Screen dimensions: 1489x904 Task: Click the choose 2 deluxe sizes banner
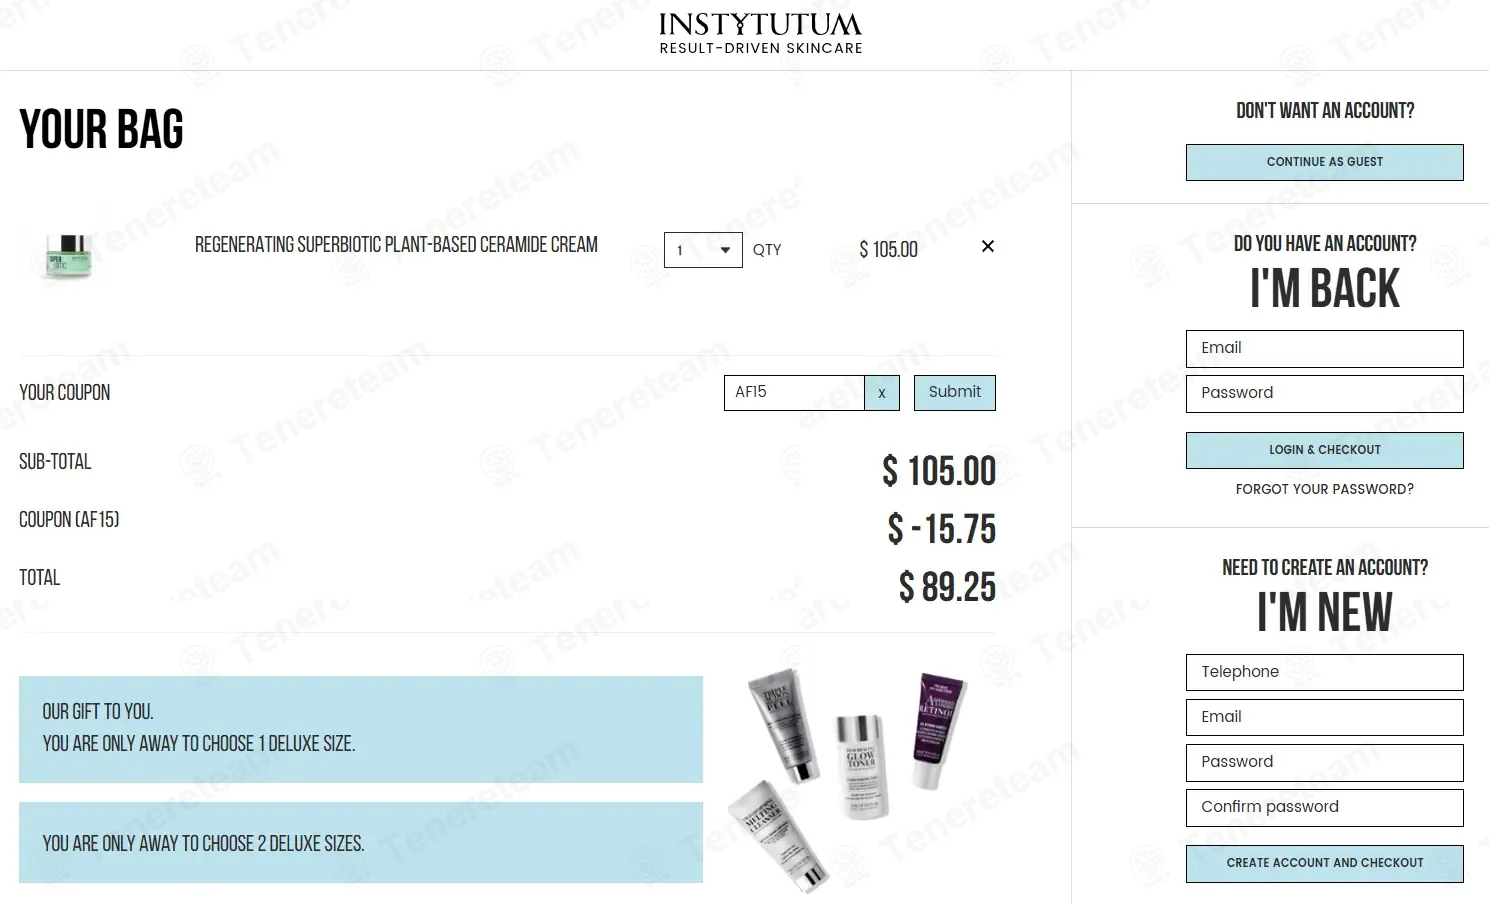(x=360, y=842)
